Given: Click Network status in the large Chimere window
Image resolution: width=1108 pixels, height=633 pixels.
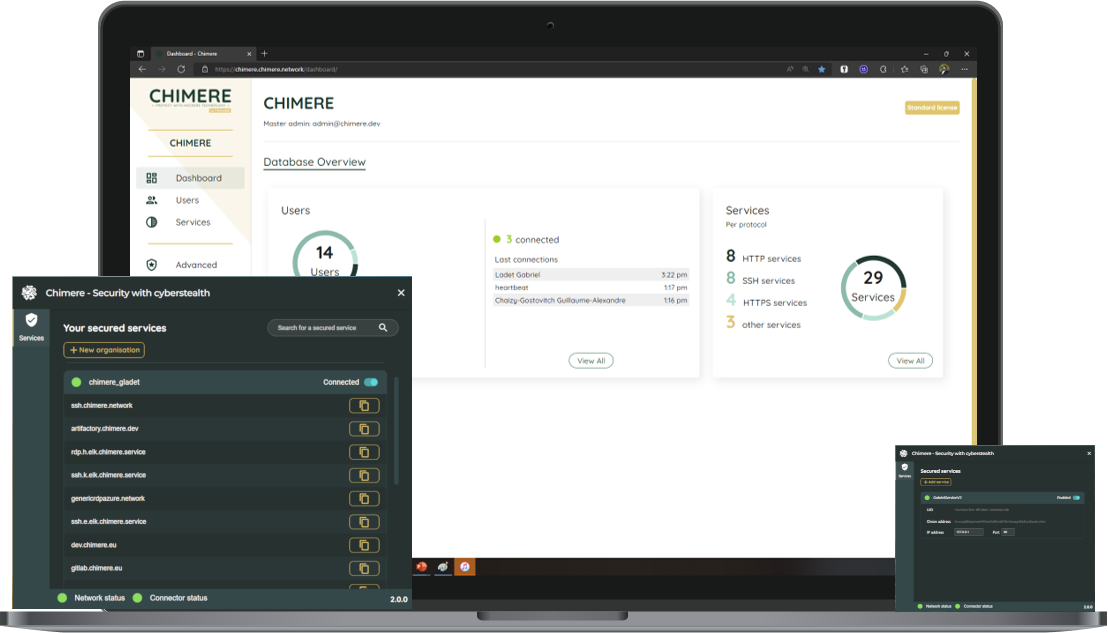Looking at the screenshot, I should (x=99, y=598).
